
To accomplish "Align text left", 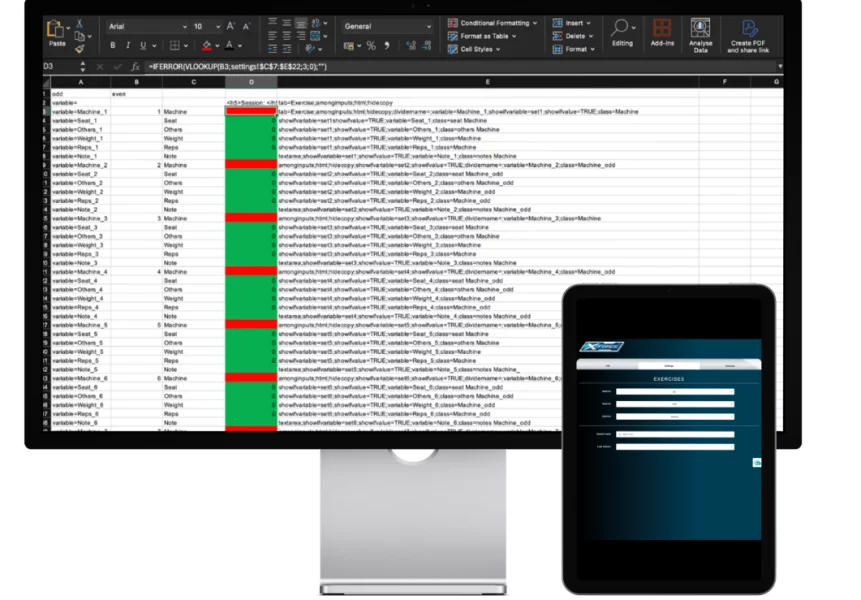I will pyautogui.click(x=272, y=36).
